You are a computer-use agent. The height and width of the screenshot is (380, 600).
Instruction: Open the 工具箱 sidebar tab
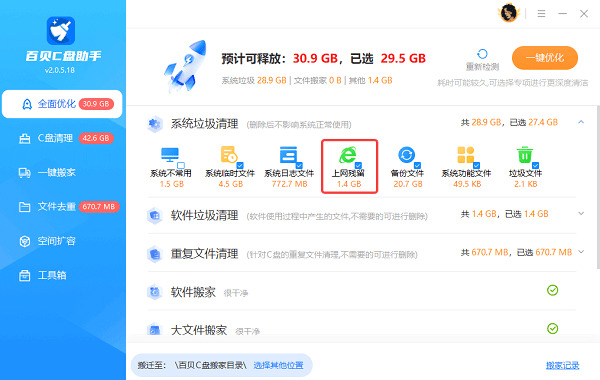(62, 275)
